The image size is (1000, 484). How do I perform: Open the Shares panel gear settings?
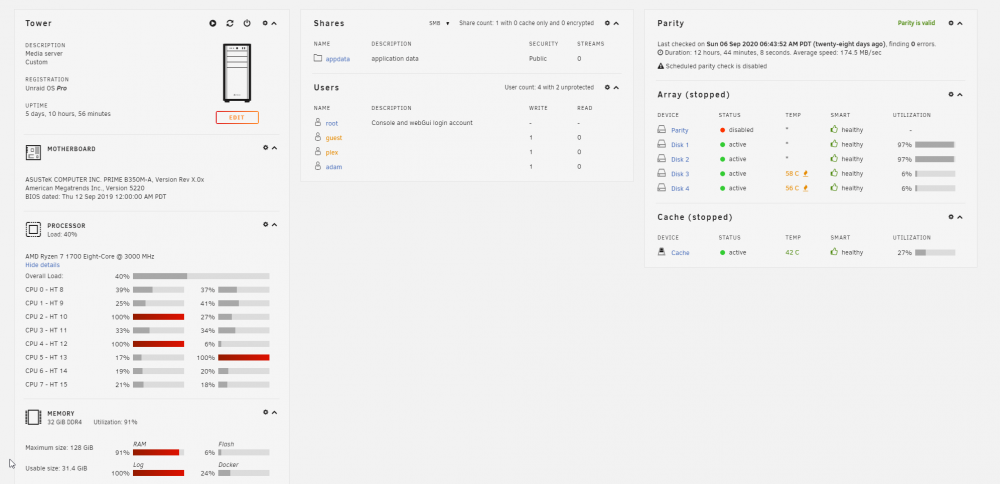pos(607,23)
